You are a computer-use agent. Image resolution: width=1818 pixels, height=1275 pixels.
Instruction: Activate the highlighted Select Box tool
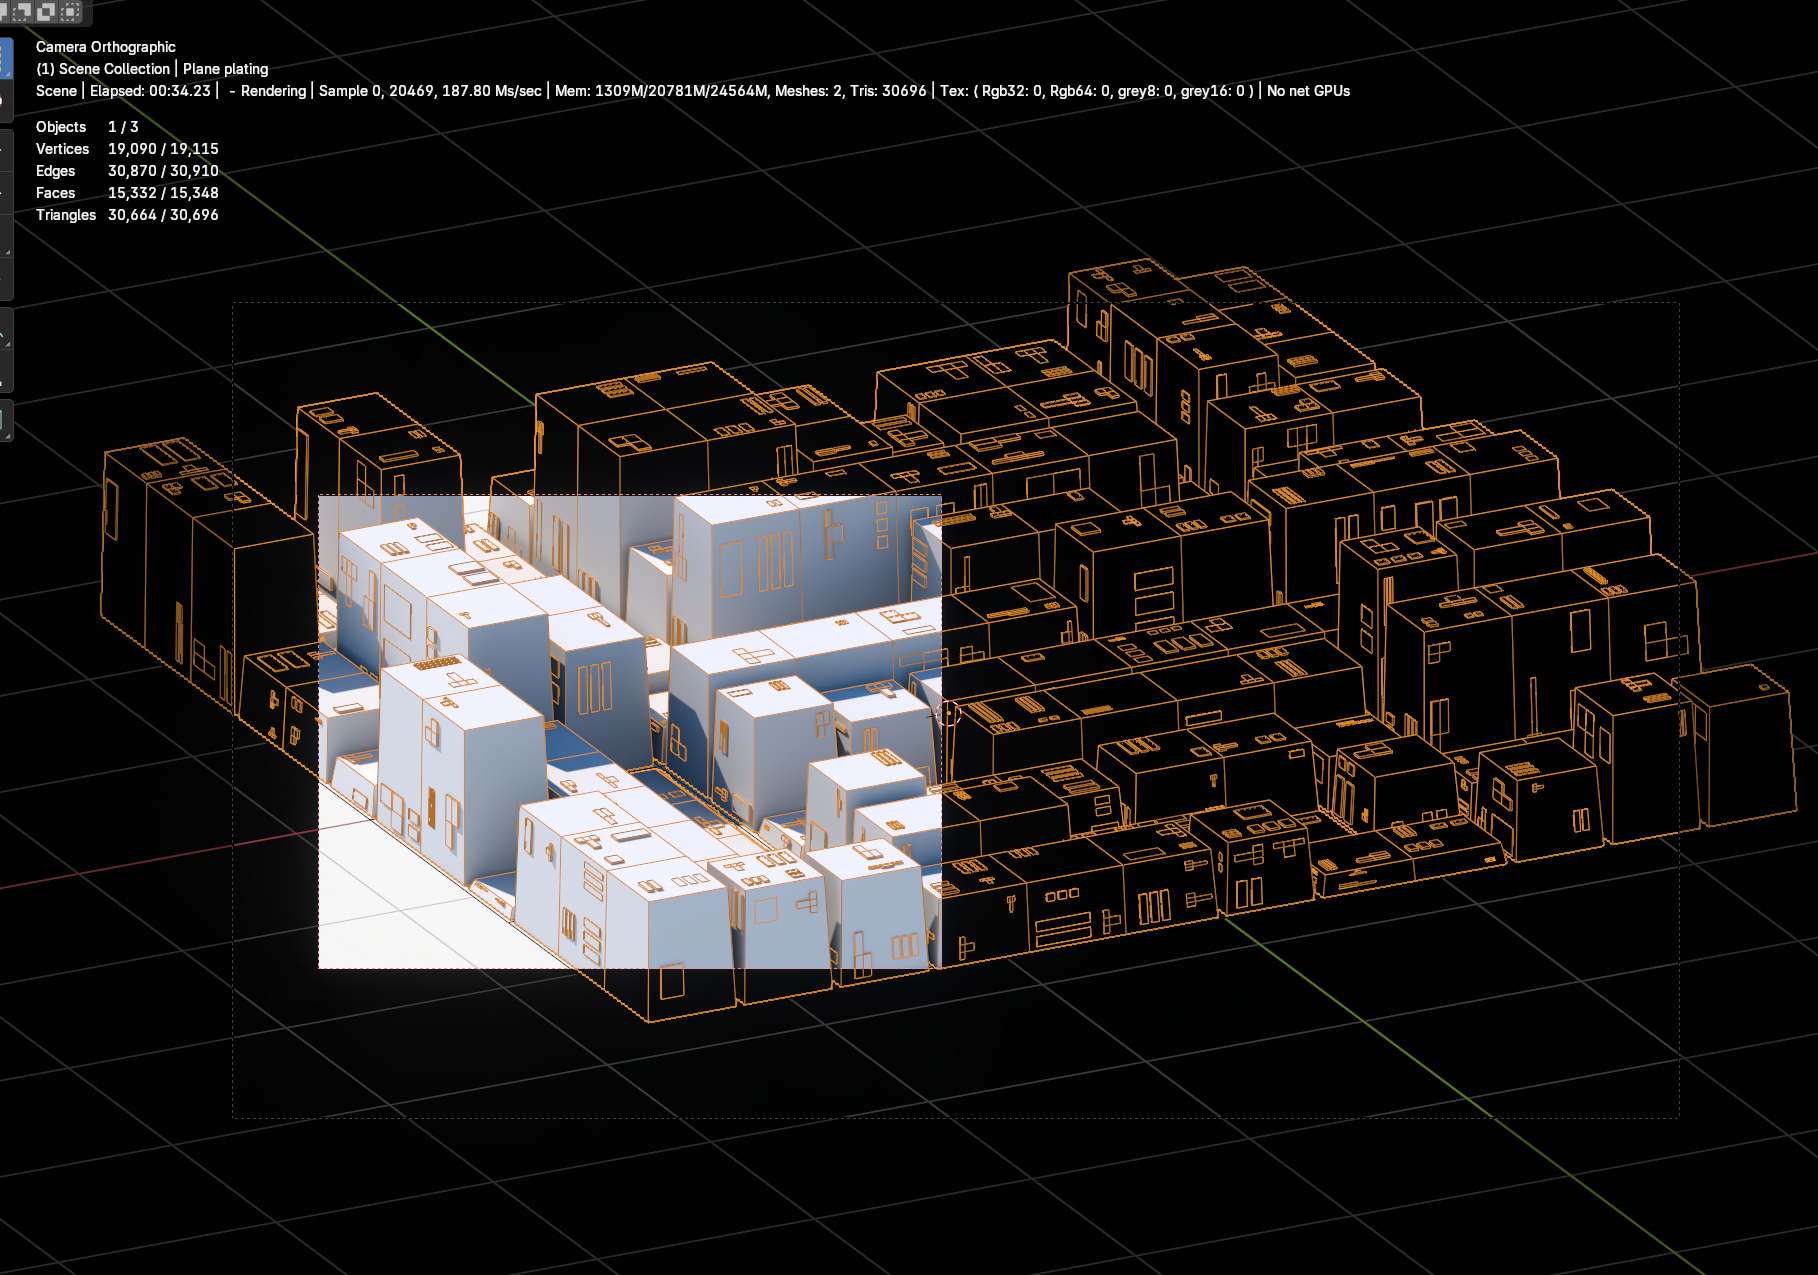[5, 58]
